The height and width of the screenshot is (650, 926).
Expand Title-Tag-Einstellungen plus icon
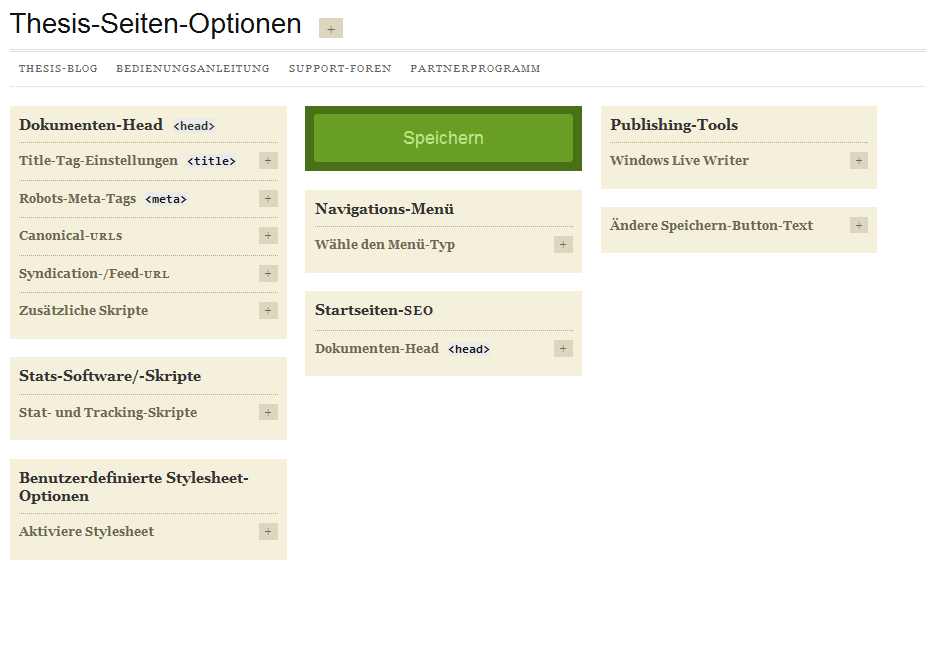click(268, 161)
